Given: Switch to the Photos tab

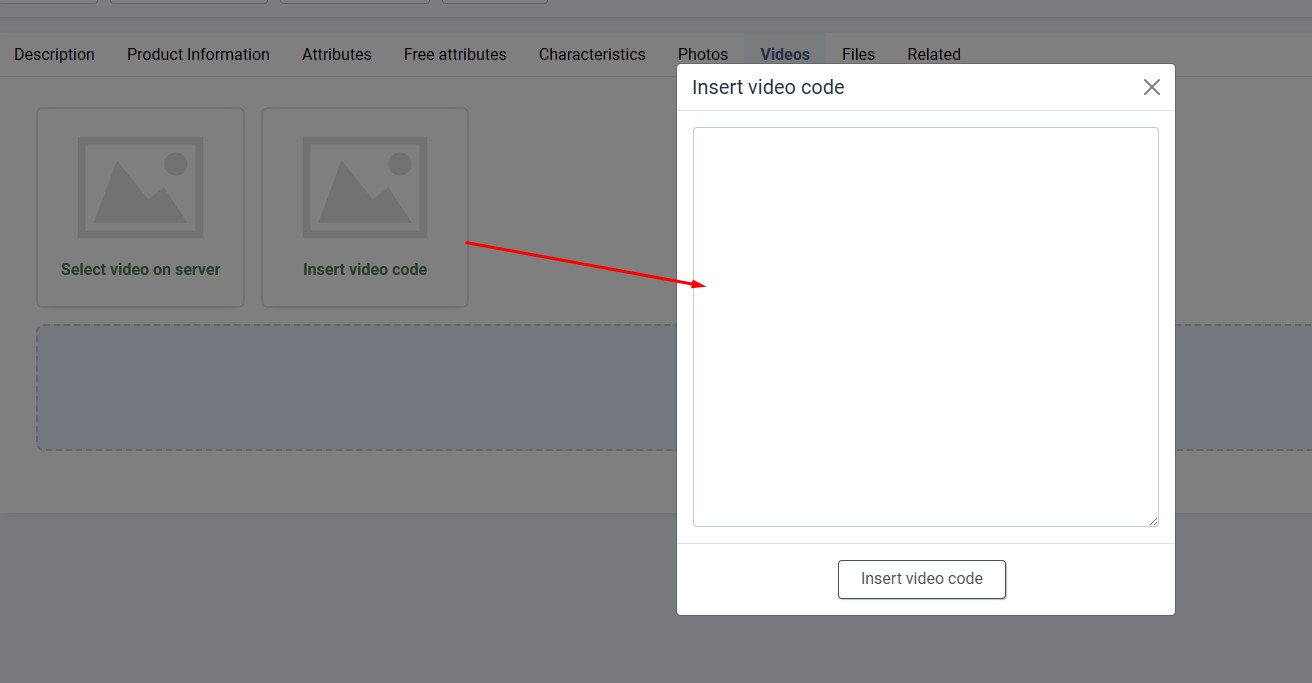Looking at the screenshot, I should coord(703,54).
